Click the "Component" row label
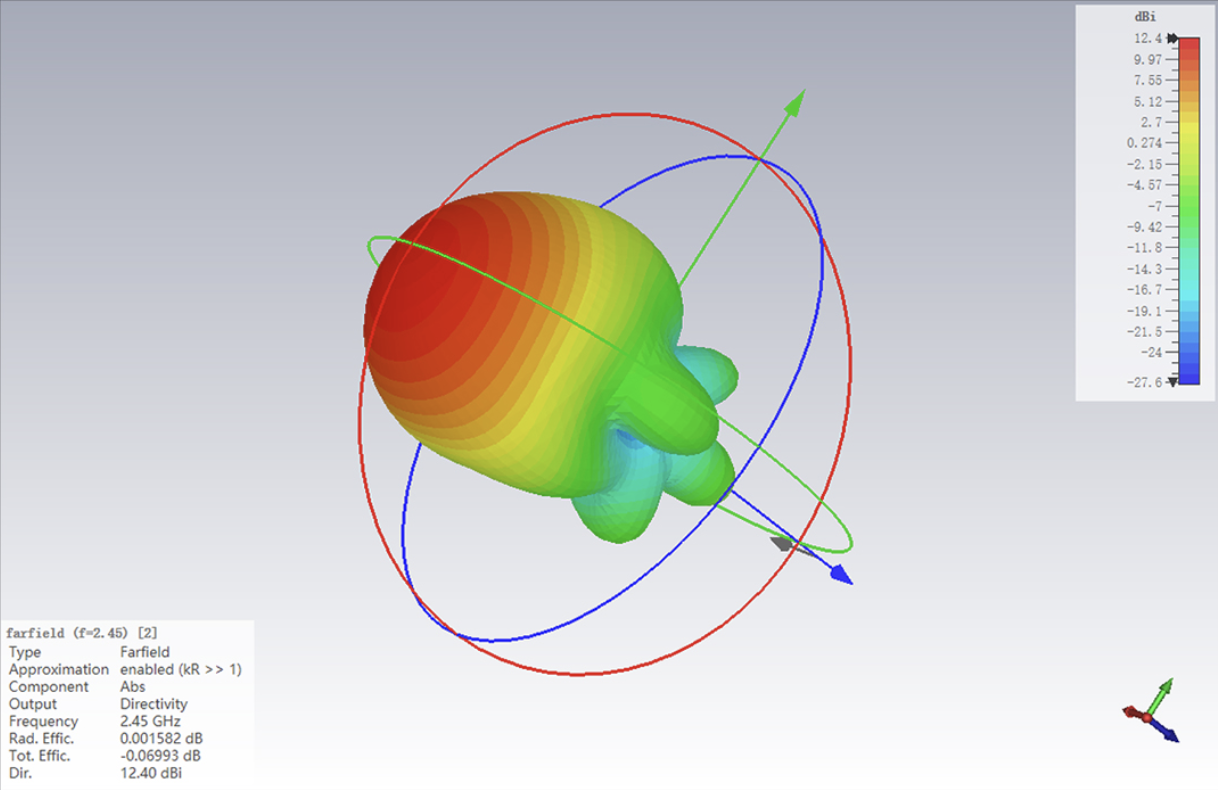 click(x=49, y=687)
